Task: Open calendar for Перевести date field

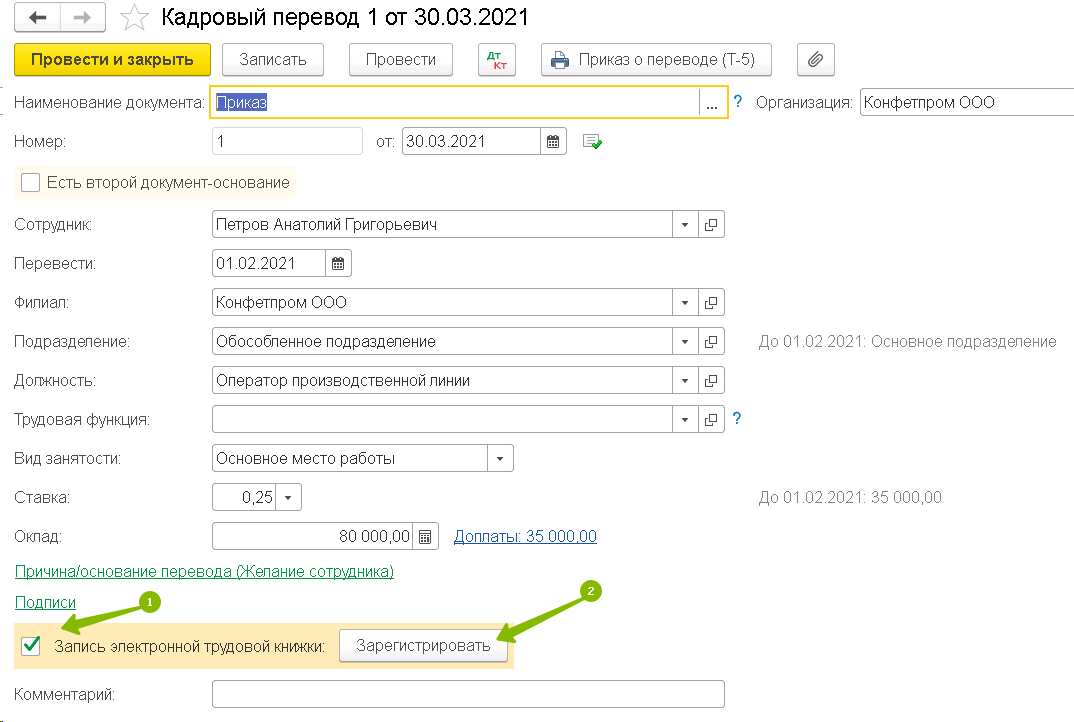Action: point(338,264)
